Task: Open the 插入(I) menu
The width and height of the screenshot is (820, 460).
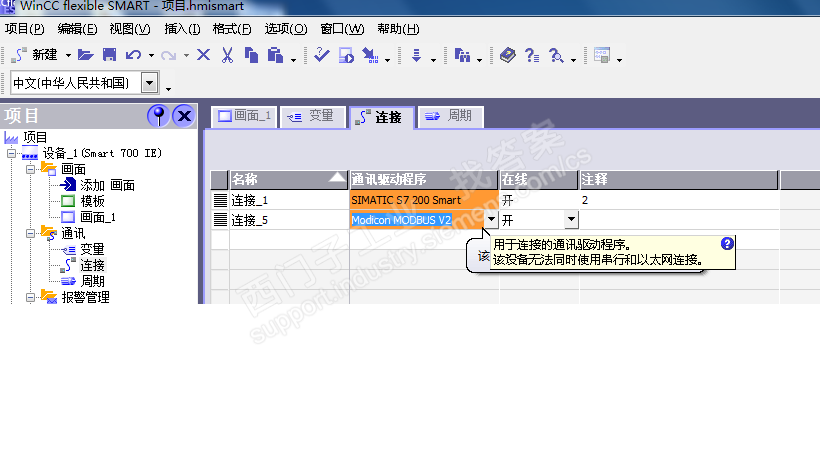Action: (182, 29)
